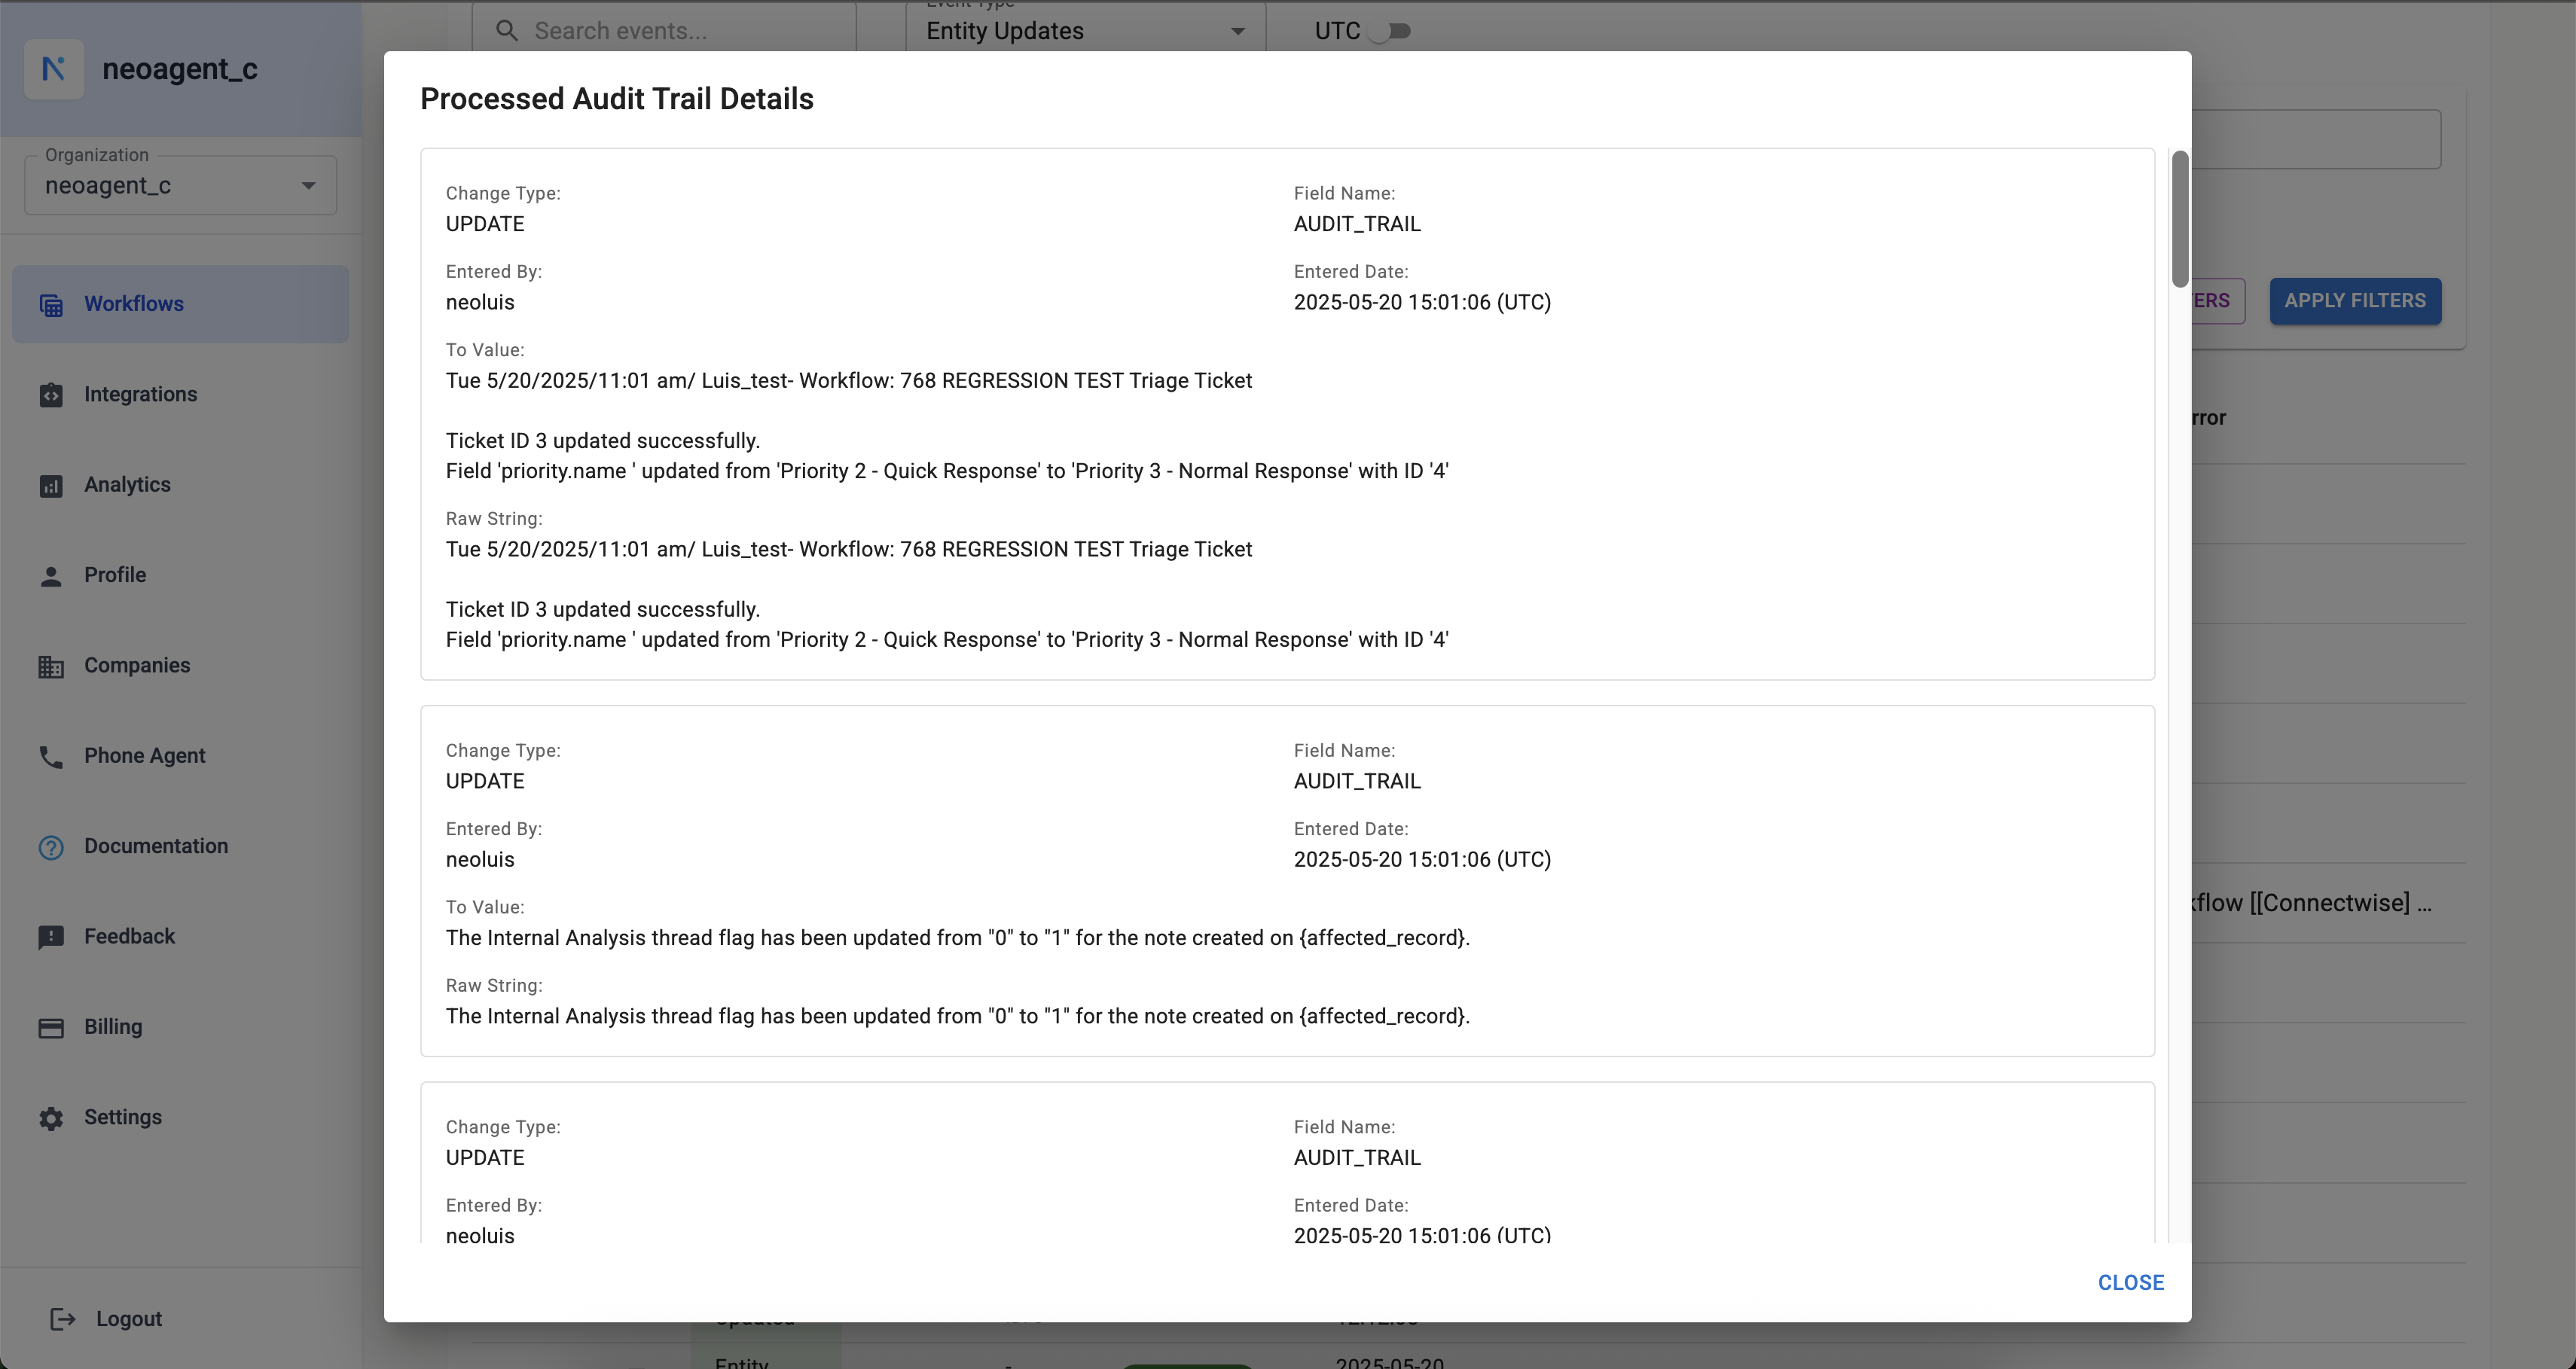Open Integrations via its sidebar icon
This screenshot has height=1369, width=2576.
click(51, 395)
